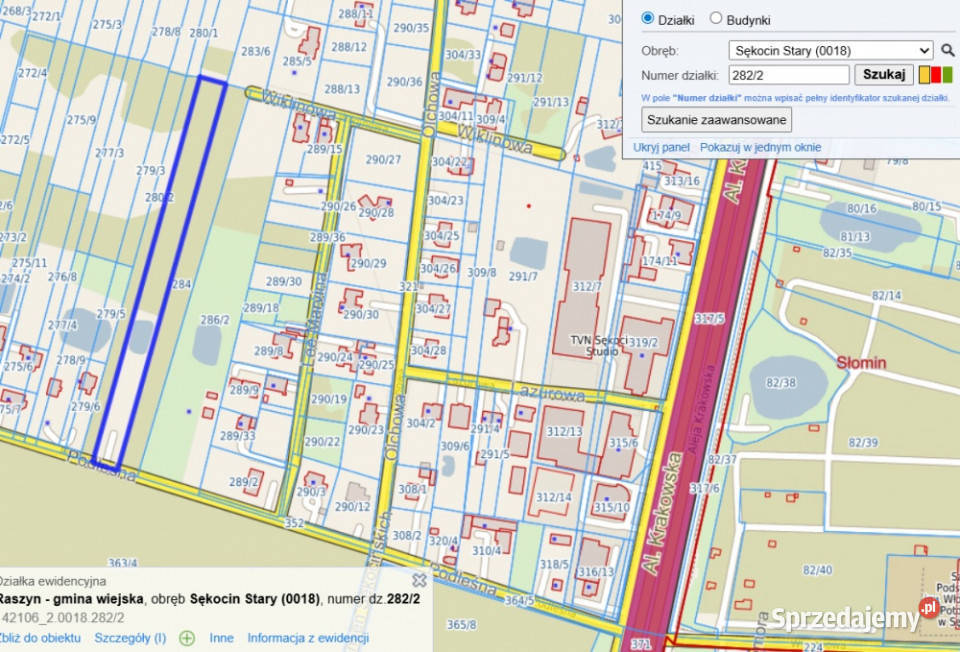Click the yellow color swatch beside Szukaj
This screenshot has height=652, width=960.
click(x=924, y=75)
